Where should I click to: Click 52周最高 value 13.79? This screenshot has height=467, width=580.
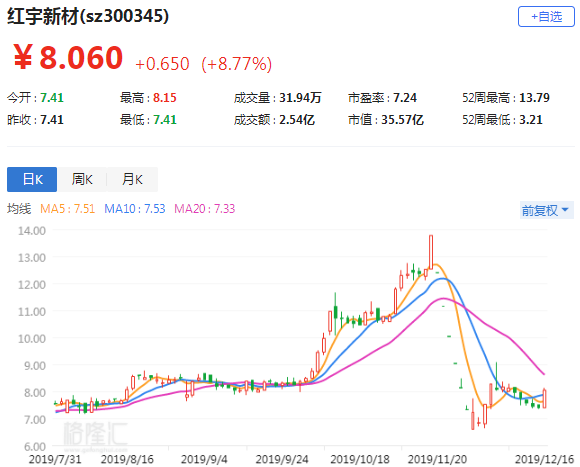pyautogui.click(x=535, y=98)
